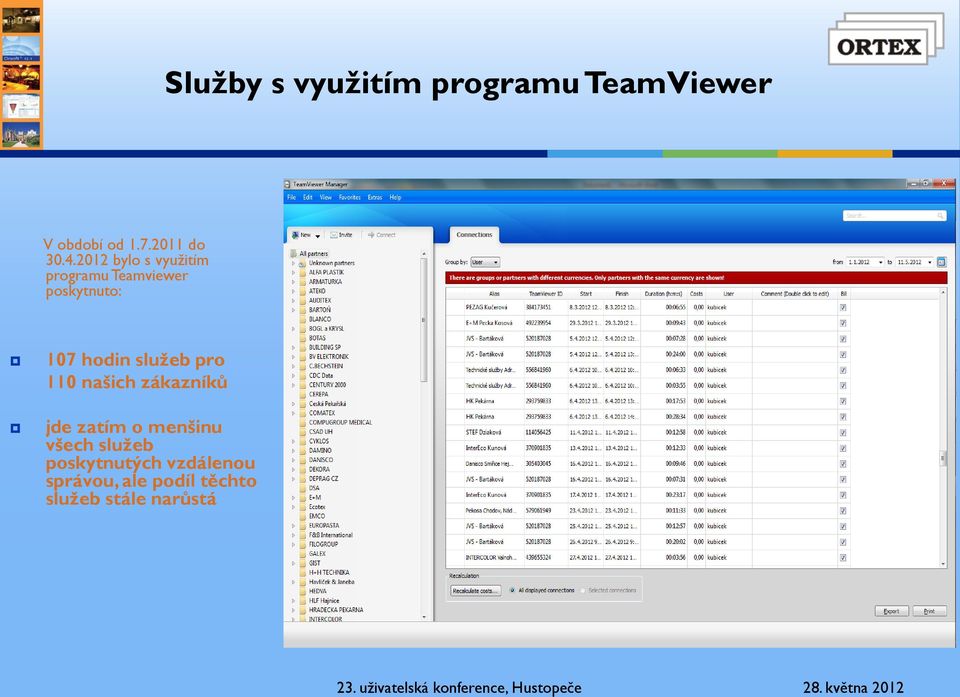This screenshot has height=697, width=960.
Task: Click the CSAD UH folder icon
Action: pyautogui.click(x=302, y=432)
